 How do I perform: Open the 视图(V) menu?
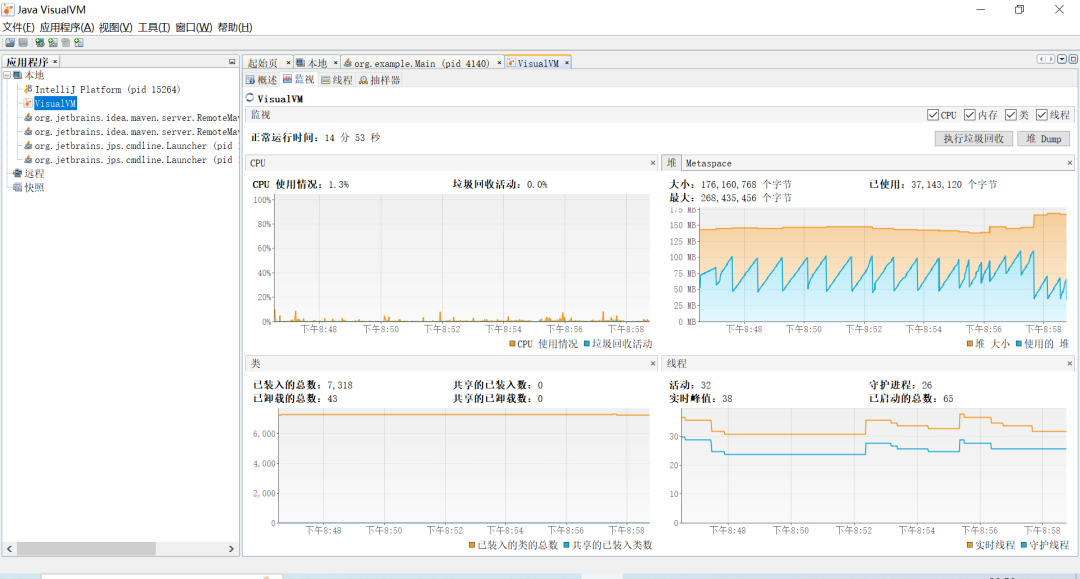[115, 28]
